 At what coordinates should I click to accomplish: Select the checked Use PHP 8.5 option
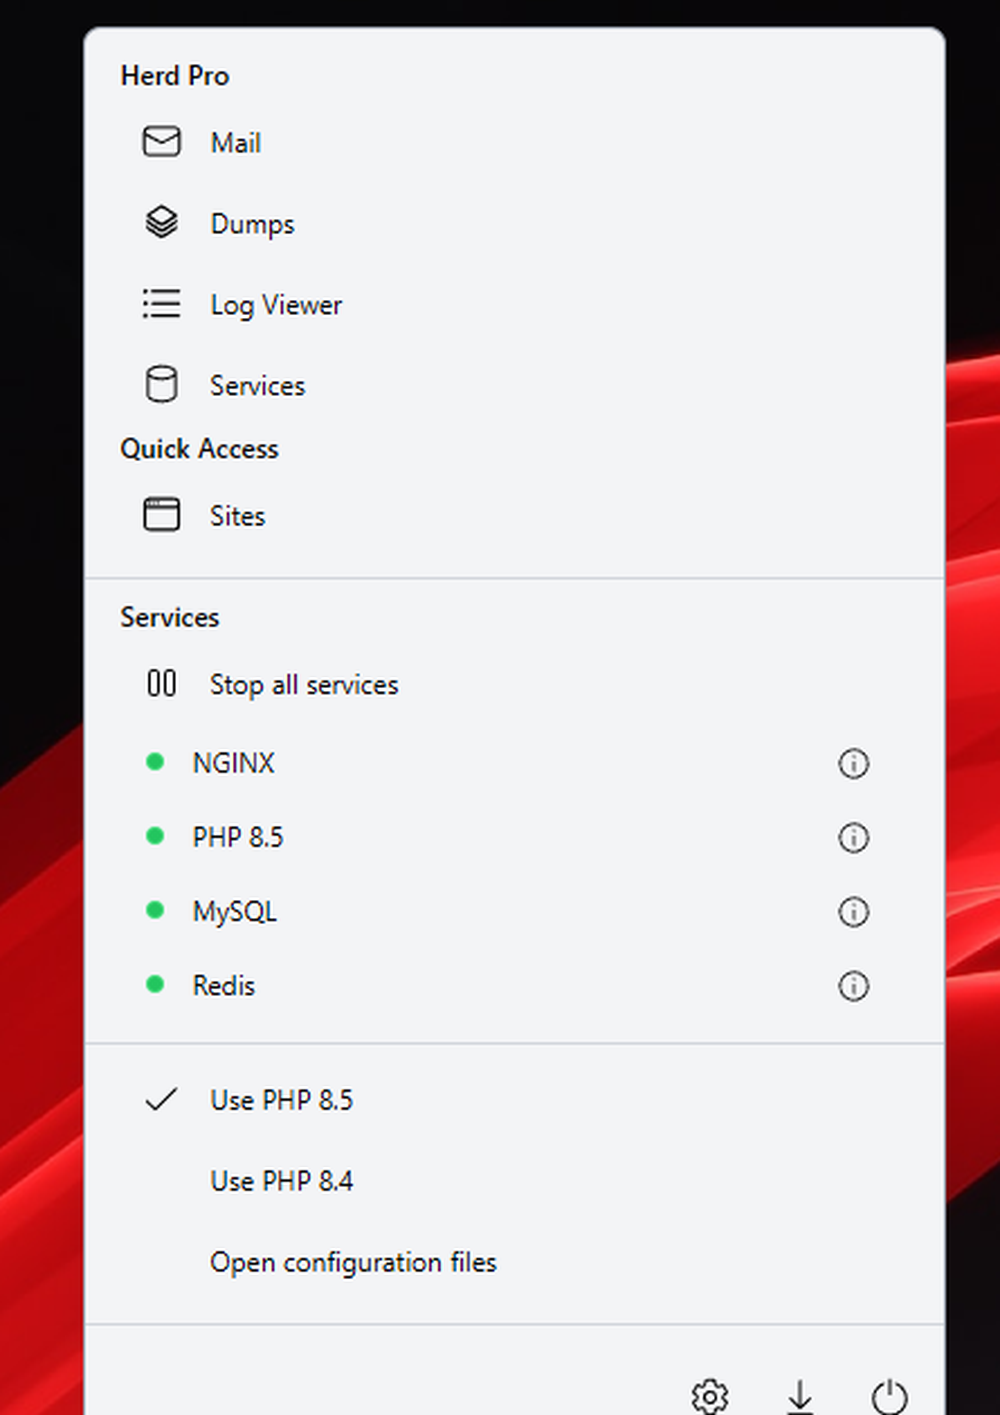tap(281, 1099)
